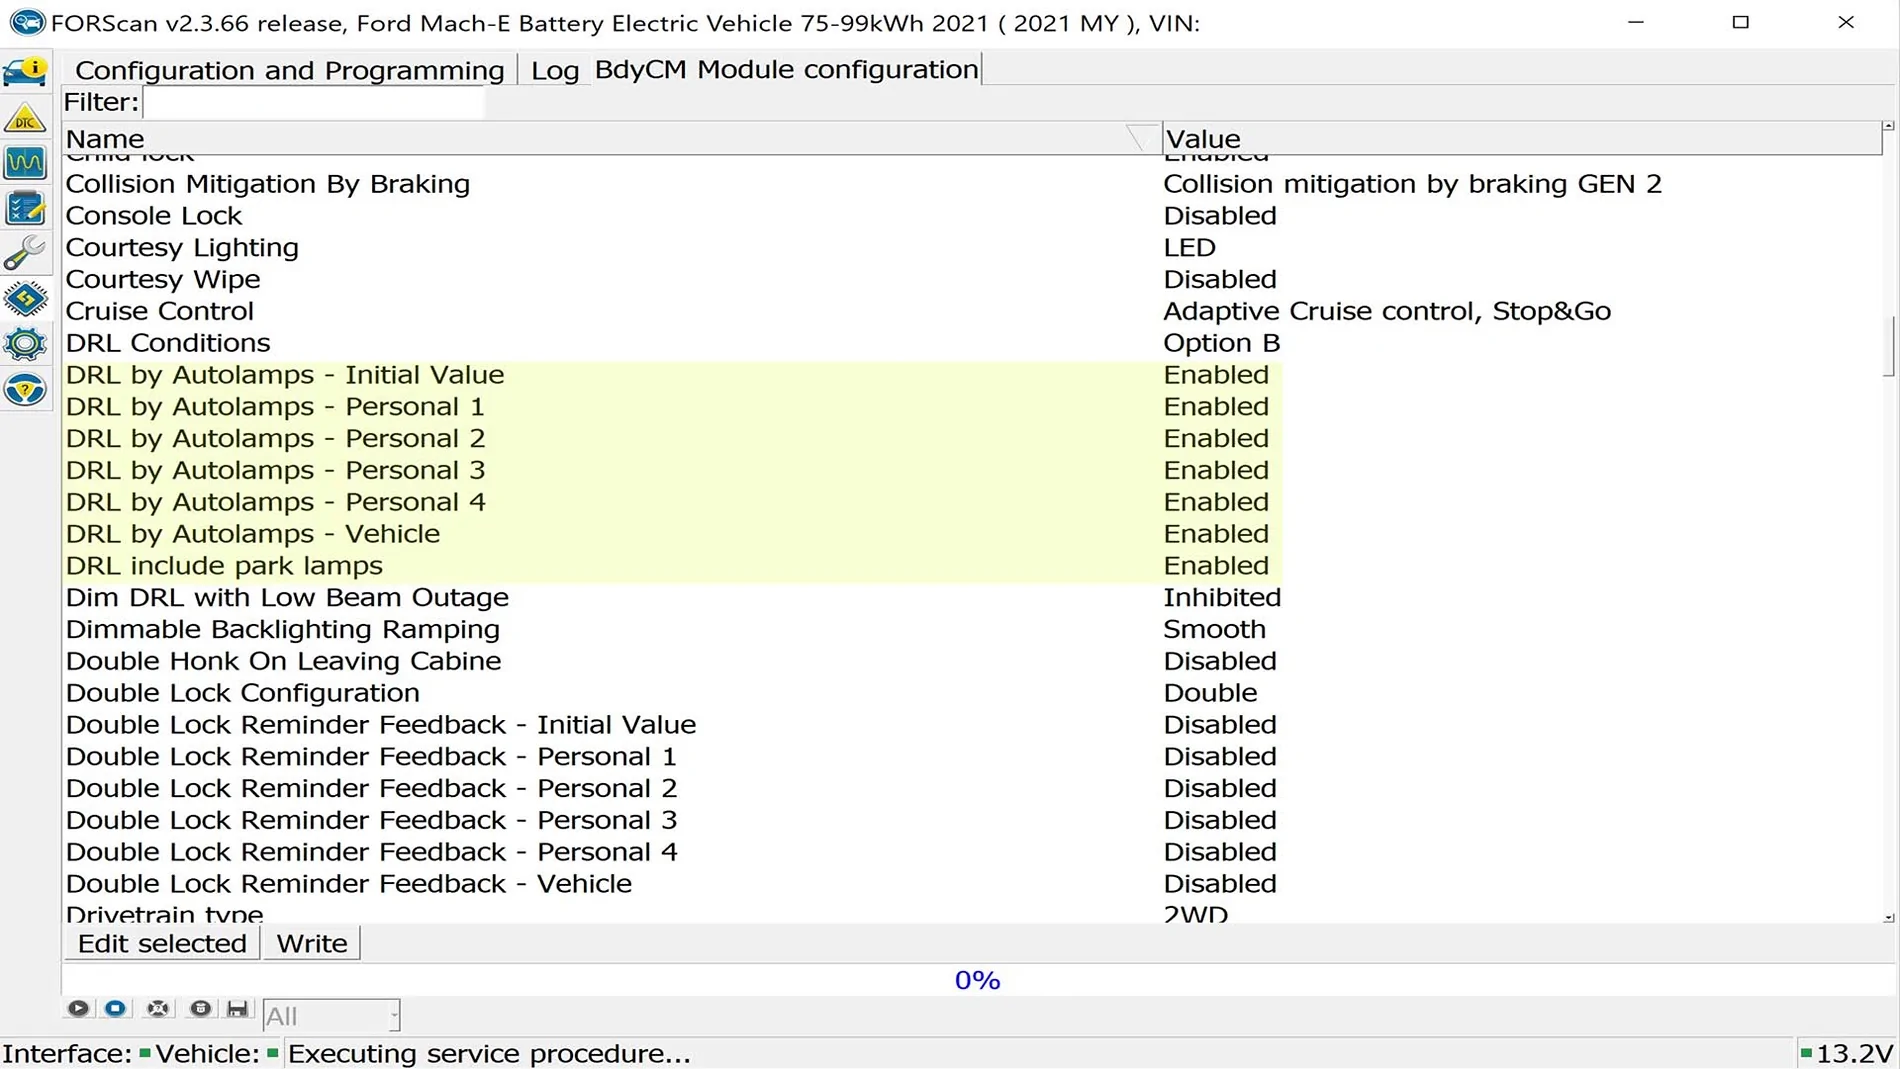Select DRL by Autolamps - Initial Value
The image size is (1900, 1069).
[x=972, y=375]
